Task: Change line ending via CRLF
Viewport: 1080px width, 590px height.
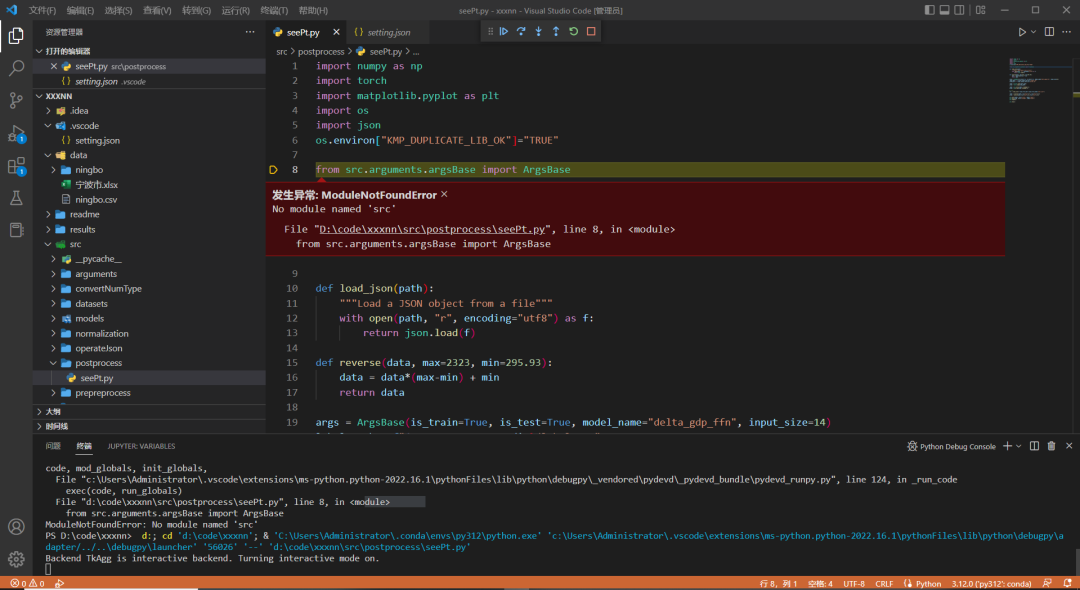Action: coord(884,584)
